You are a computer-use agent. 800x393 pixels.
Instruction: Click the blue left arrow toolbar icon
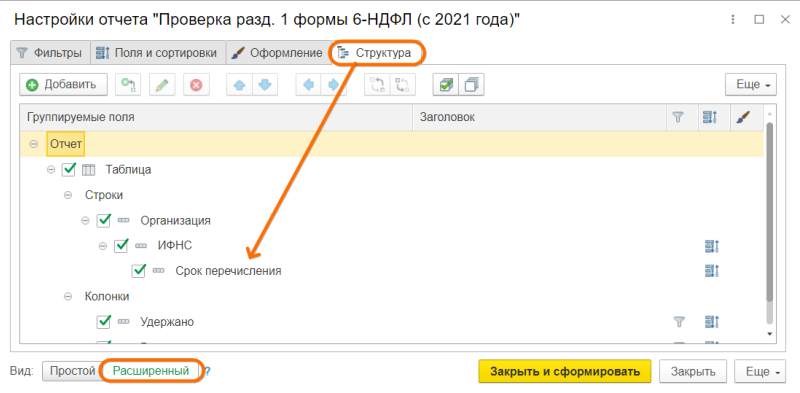pos(309,85)
